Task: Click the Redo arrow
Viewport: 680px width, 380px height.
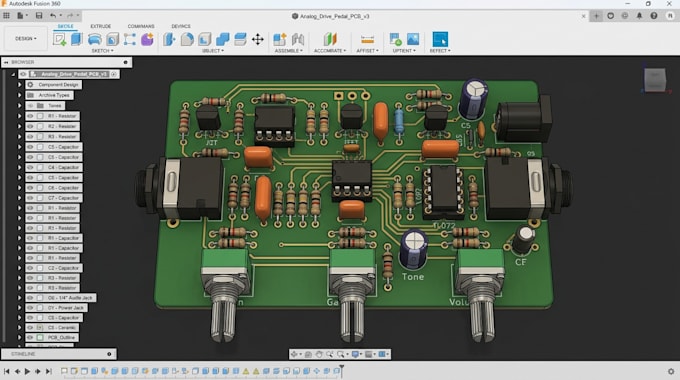Action: [70, 16]
